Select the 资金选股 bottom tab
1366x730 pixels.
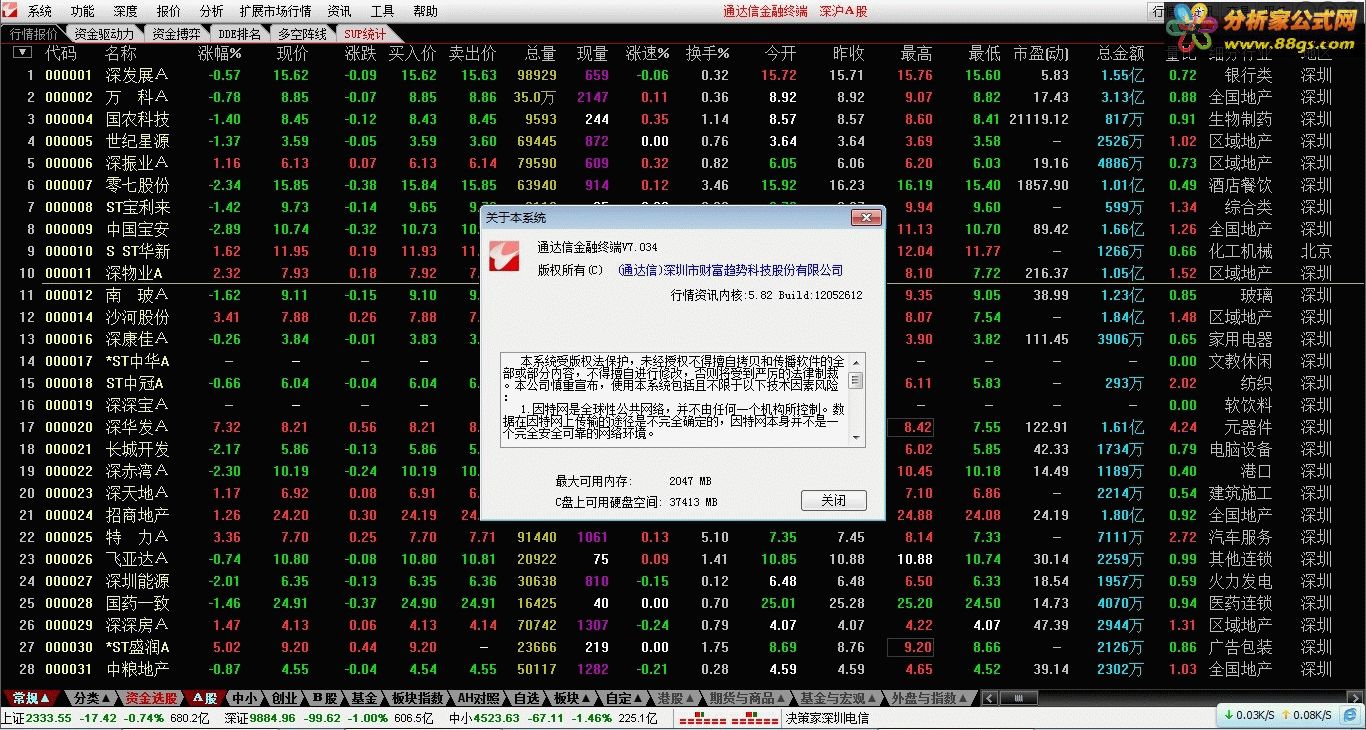coord(151,698)
